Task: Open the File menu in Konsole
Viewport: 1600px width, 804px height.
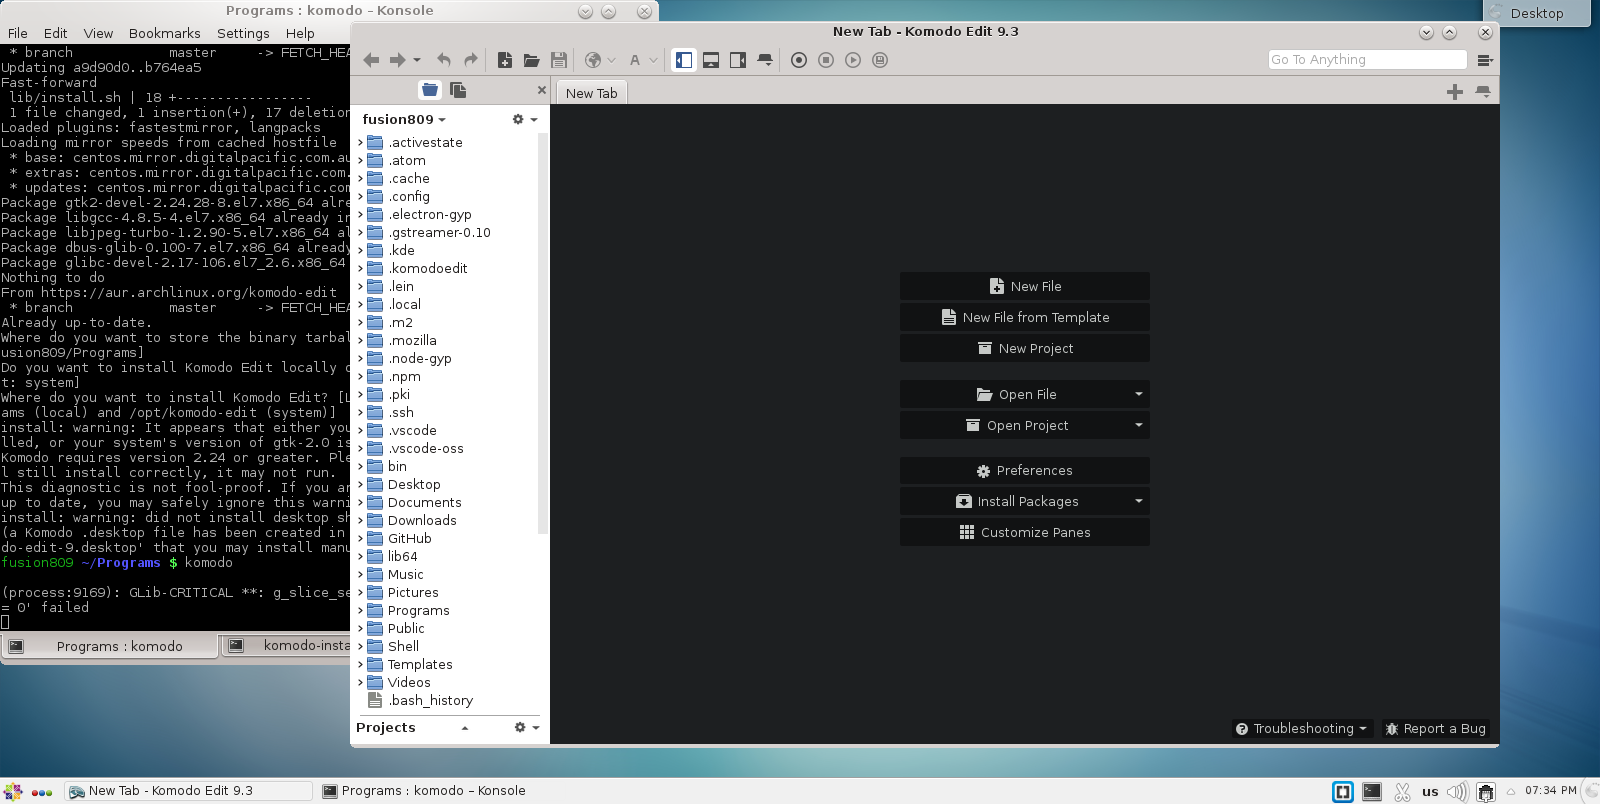Action: (x=18, y=33)
